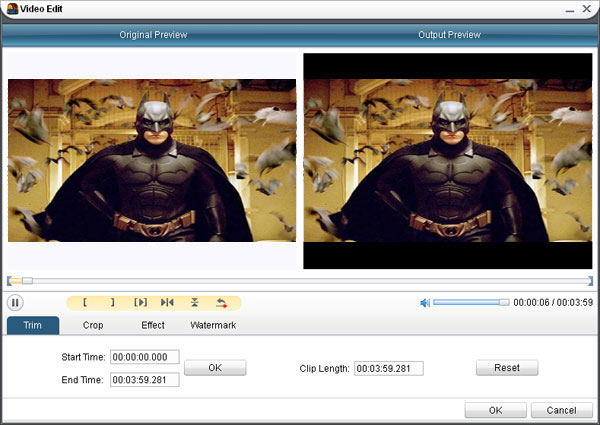Close the Video Edit window
Viewport: 600px width, 425px height.
587,8
